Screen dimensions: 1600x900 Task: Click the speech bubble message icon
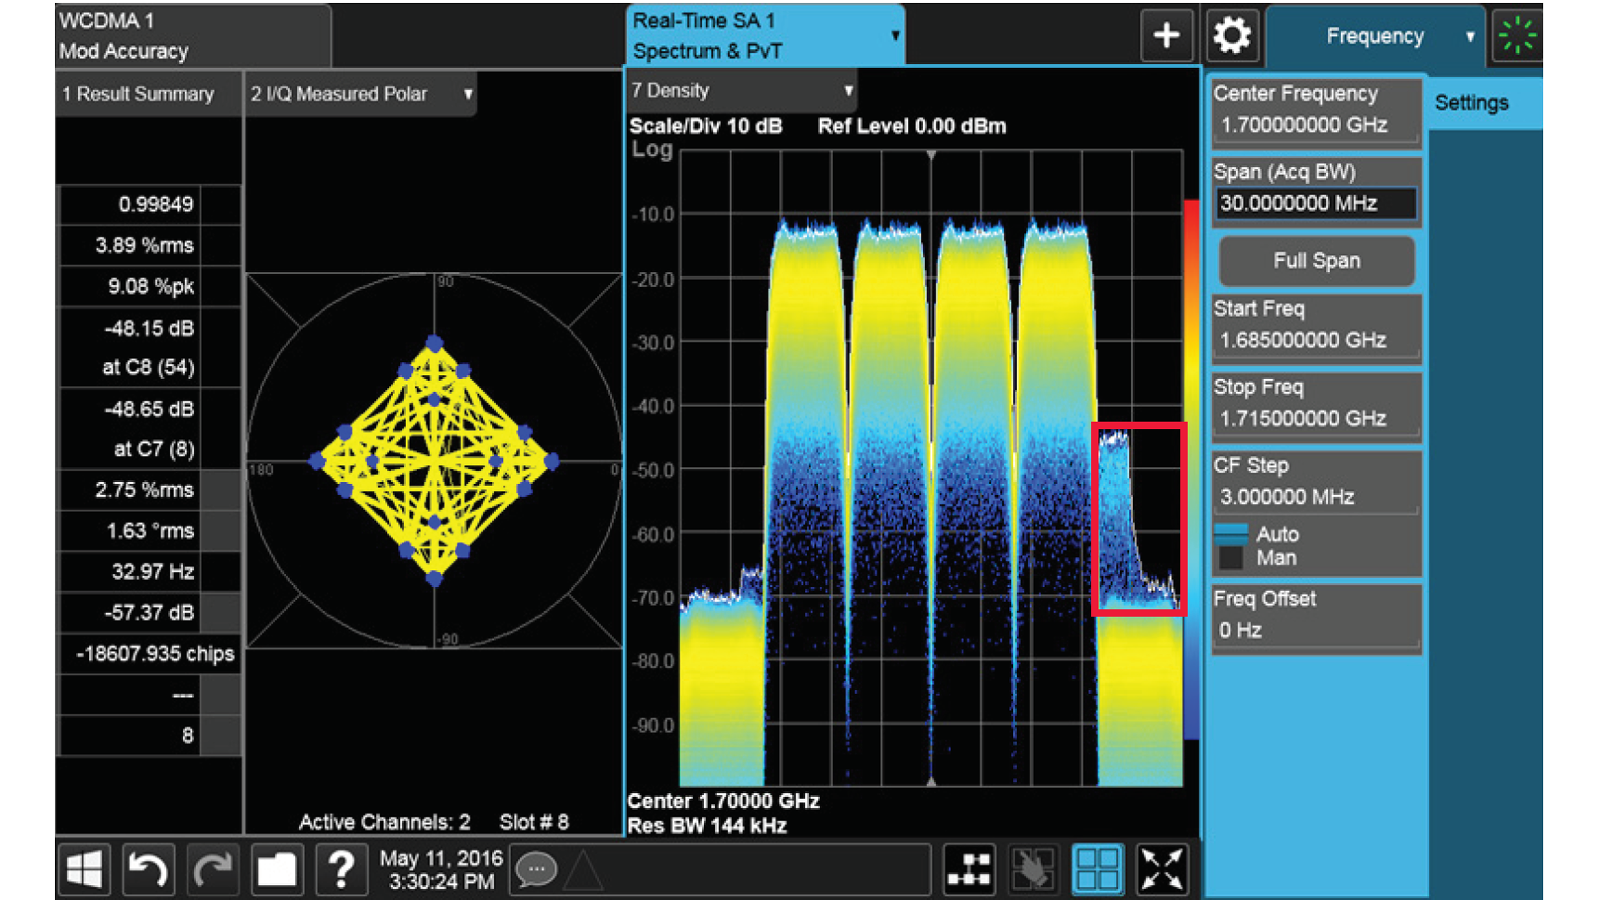coord(536,870)
